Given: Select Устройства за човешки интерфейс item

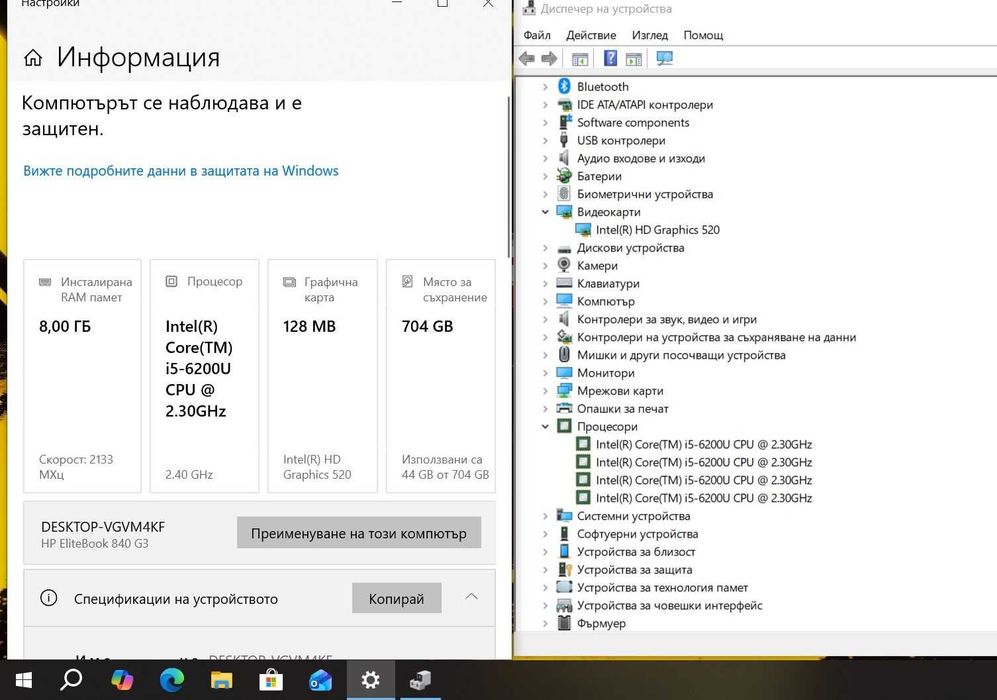Looking at the screenshot, I should (x=670, y=605).
